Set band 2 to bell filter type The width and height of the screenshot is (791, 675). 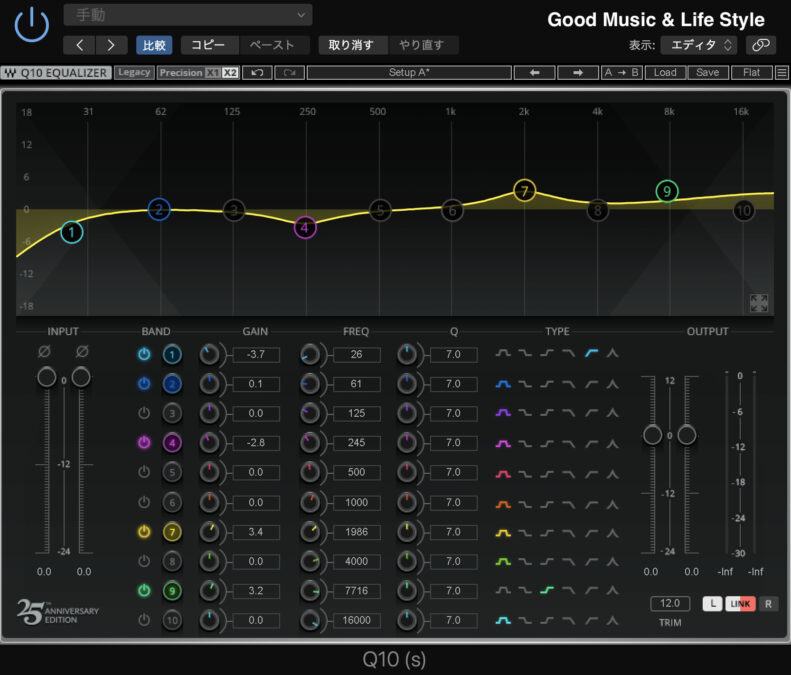(503, 384)
